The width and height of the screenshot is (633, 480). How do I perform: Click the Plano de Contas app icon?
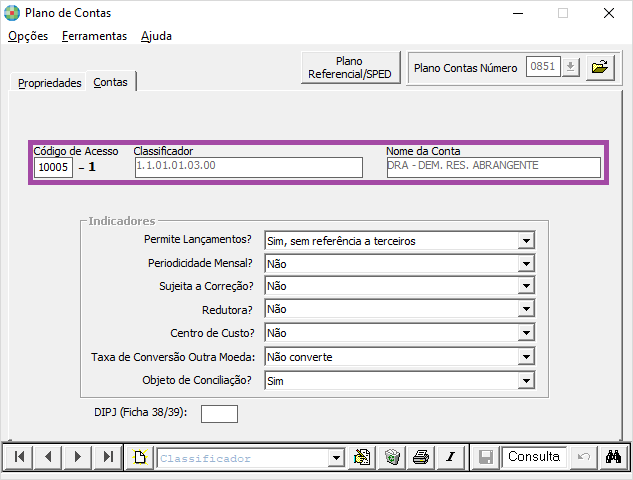[12, 13]
